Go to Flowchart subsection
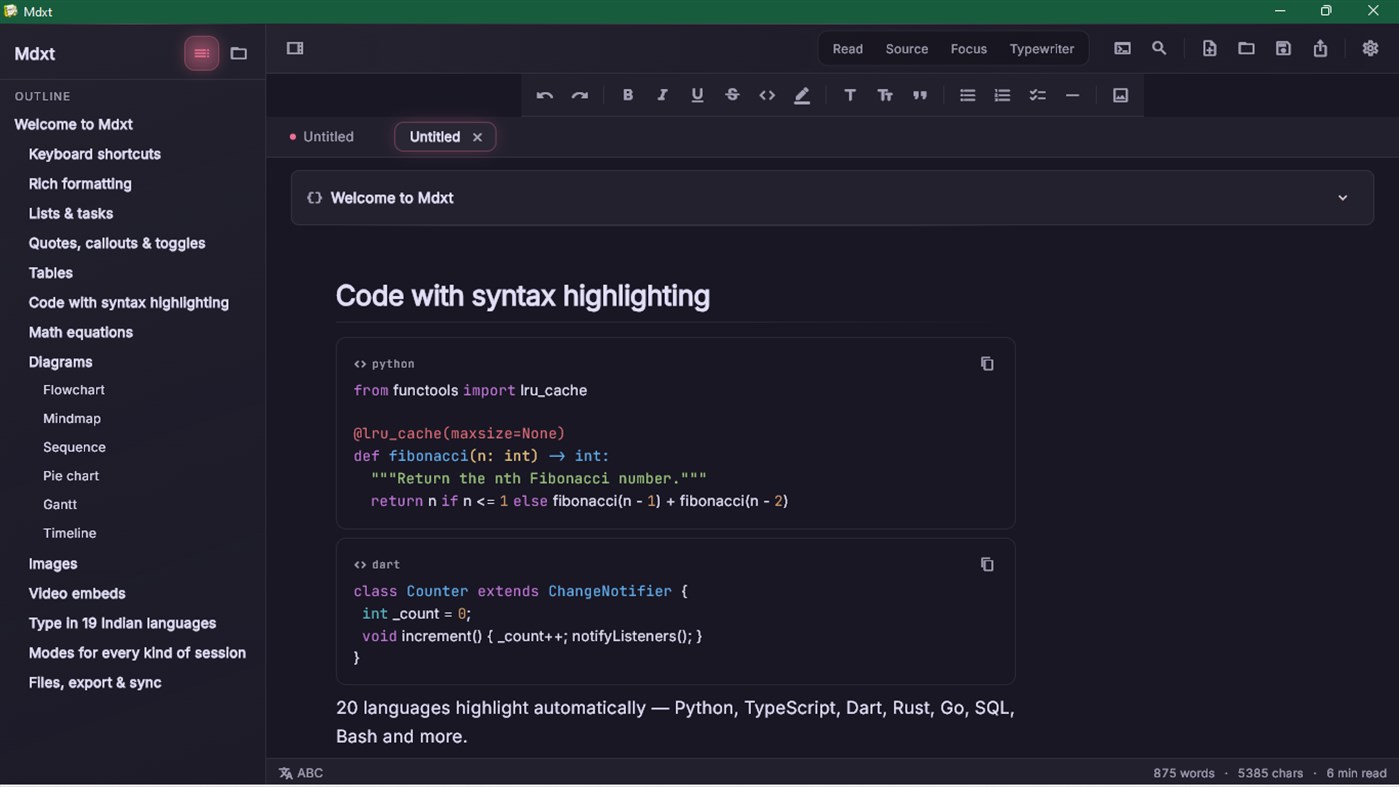The image size is (1399, 787). [x=74, y=390]
